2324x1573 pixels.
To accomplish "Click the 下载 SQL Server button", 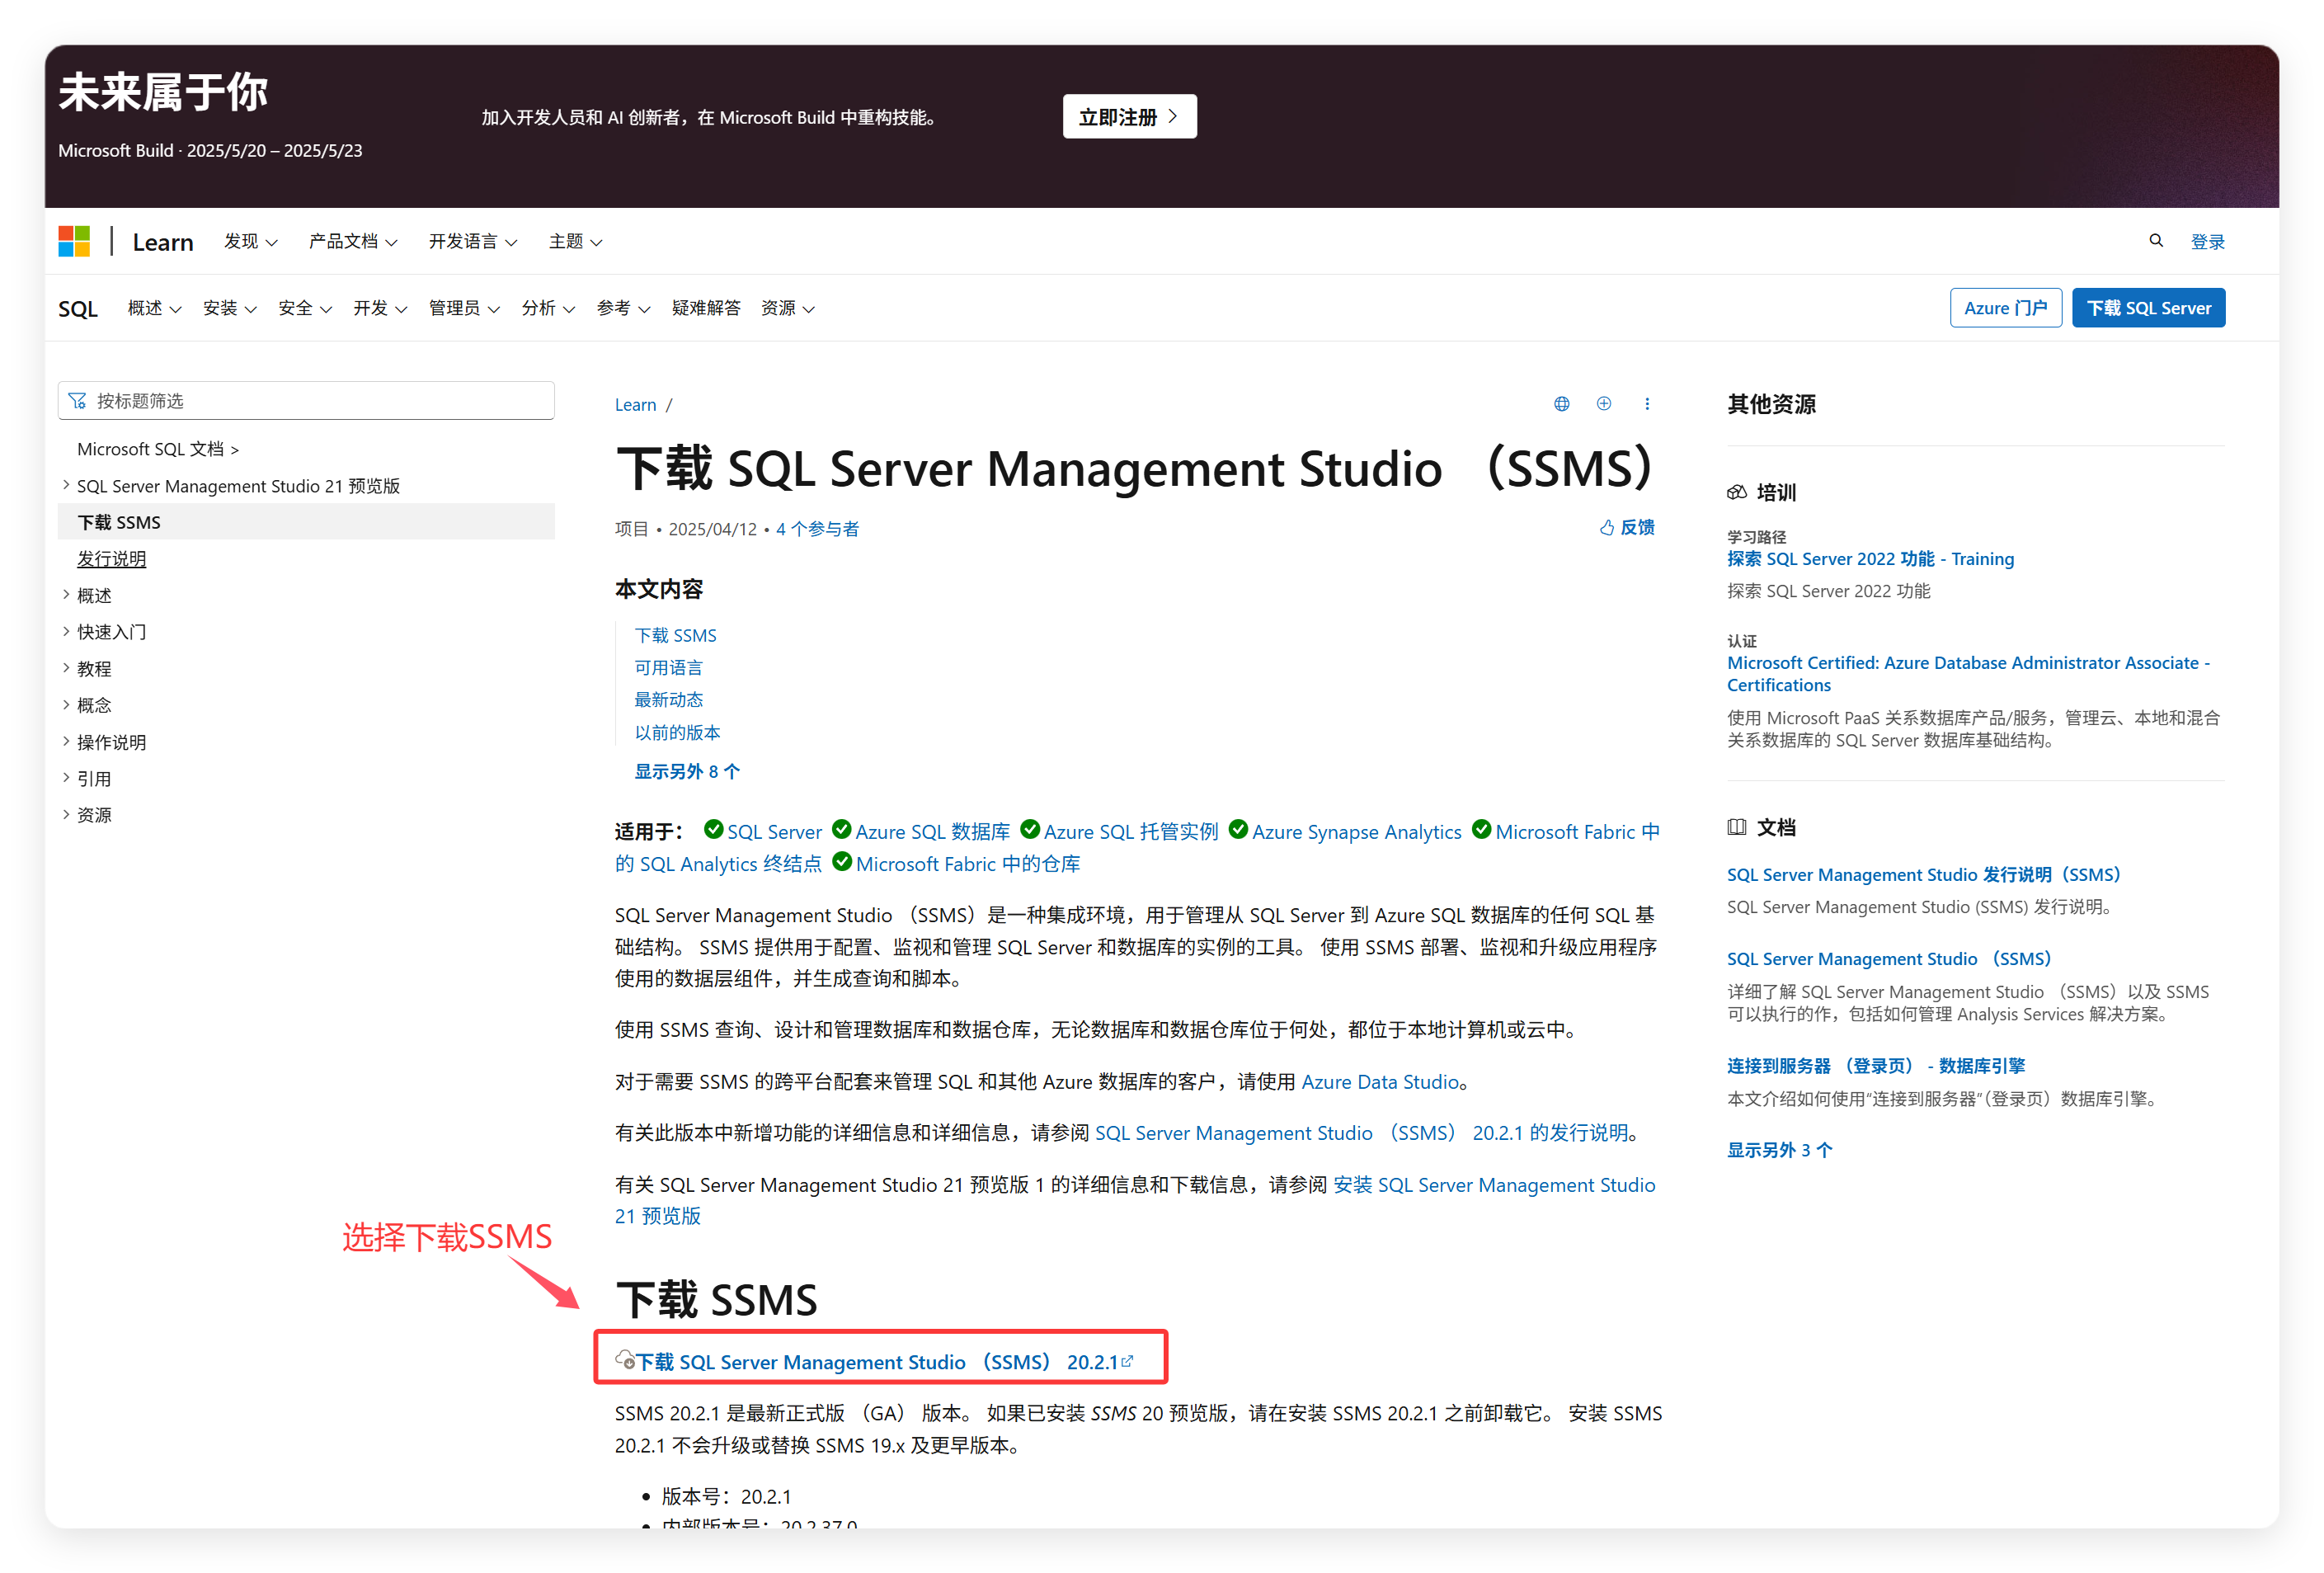I will pos(2148,308).
